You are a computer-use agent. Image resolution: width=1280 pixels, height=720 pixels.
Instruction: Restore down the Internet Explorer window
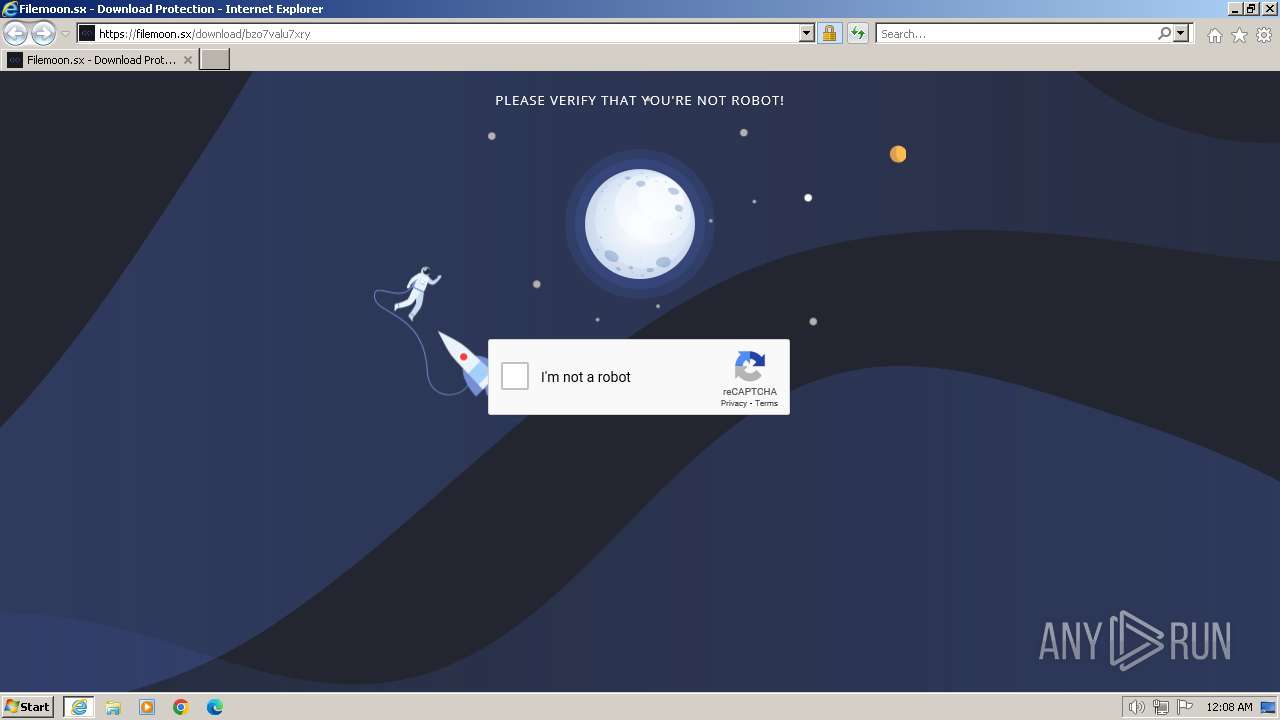tap(1251, 9)
